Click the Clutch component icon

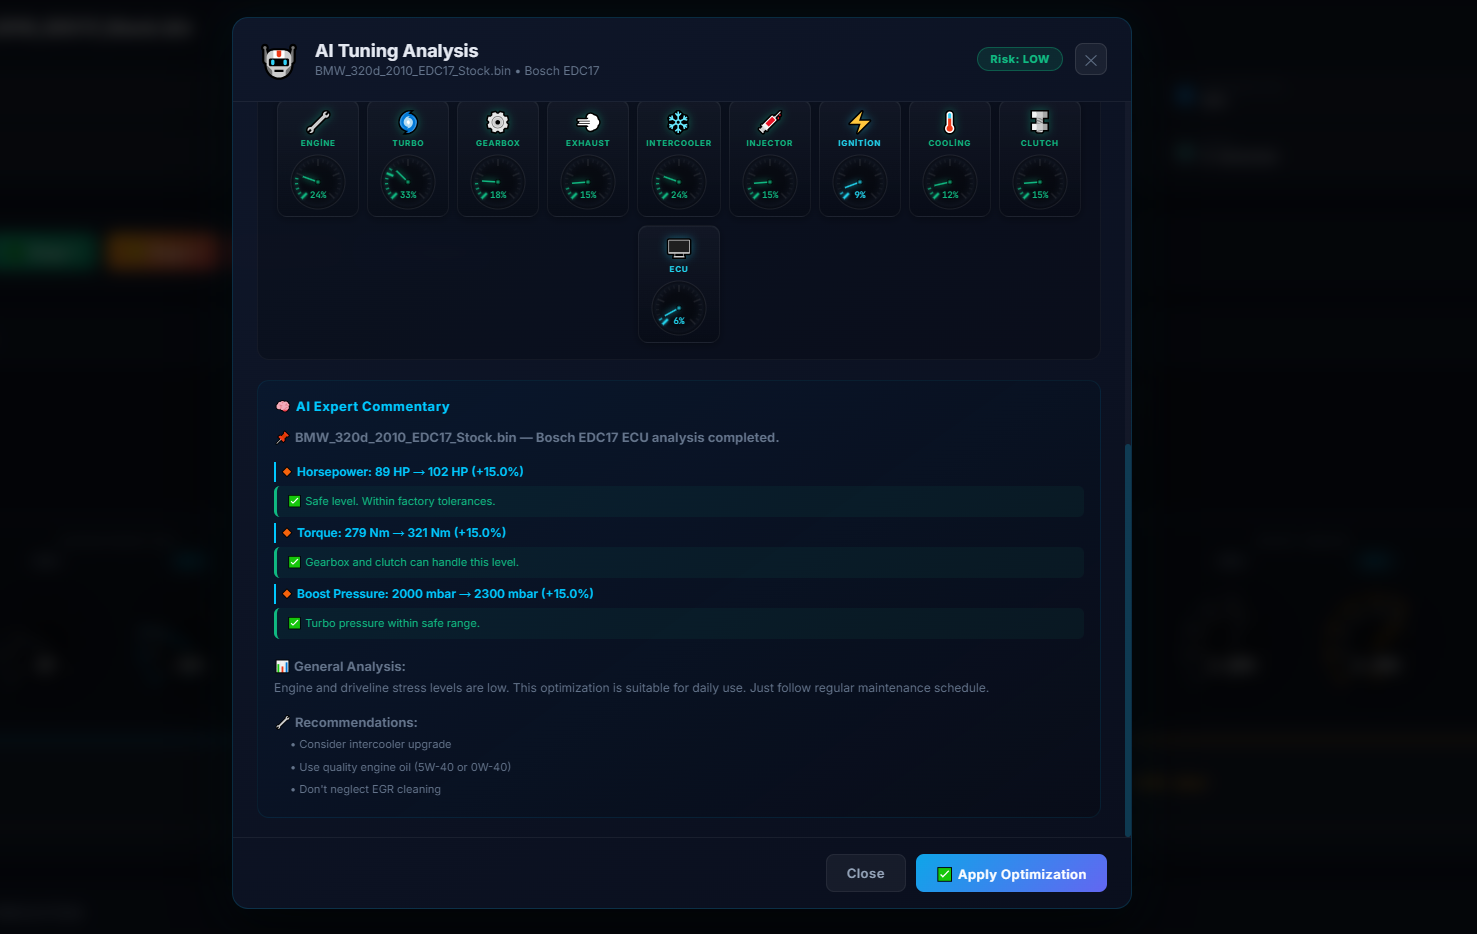1039,122
